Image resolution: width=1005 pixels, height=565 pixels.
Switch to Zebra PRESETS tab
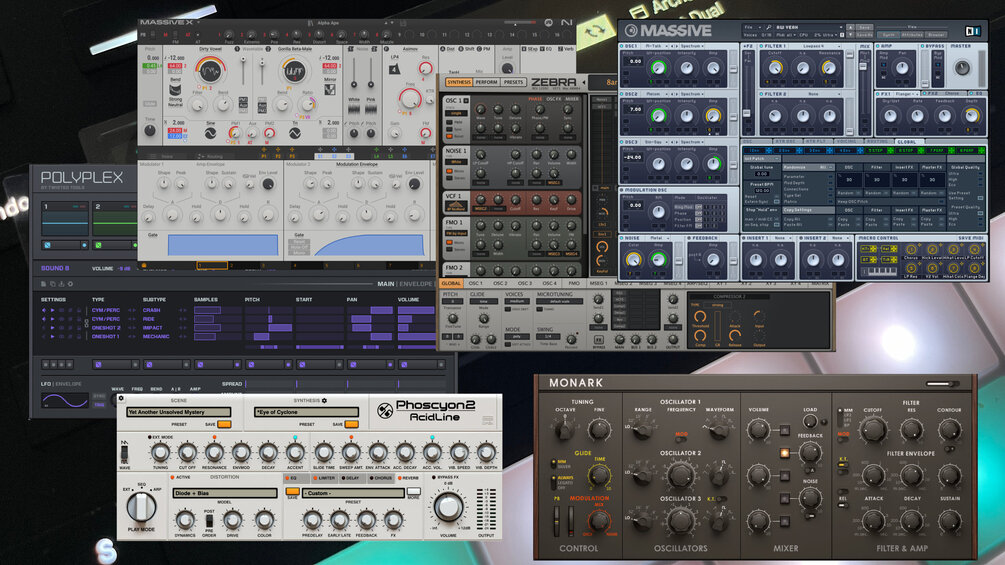pyautogui.click(x=513, y=83)
